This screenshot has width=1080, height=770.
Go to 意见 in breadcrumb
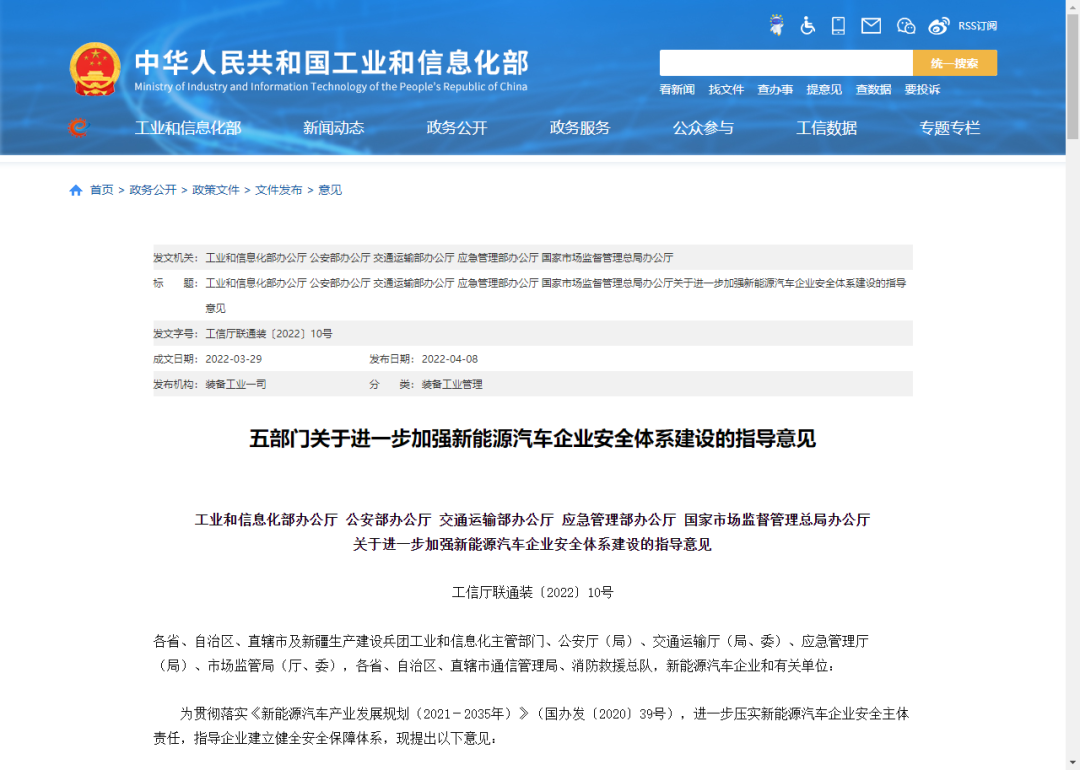pos(330,190)
